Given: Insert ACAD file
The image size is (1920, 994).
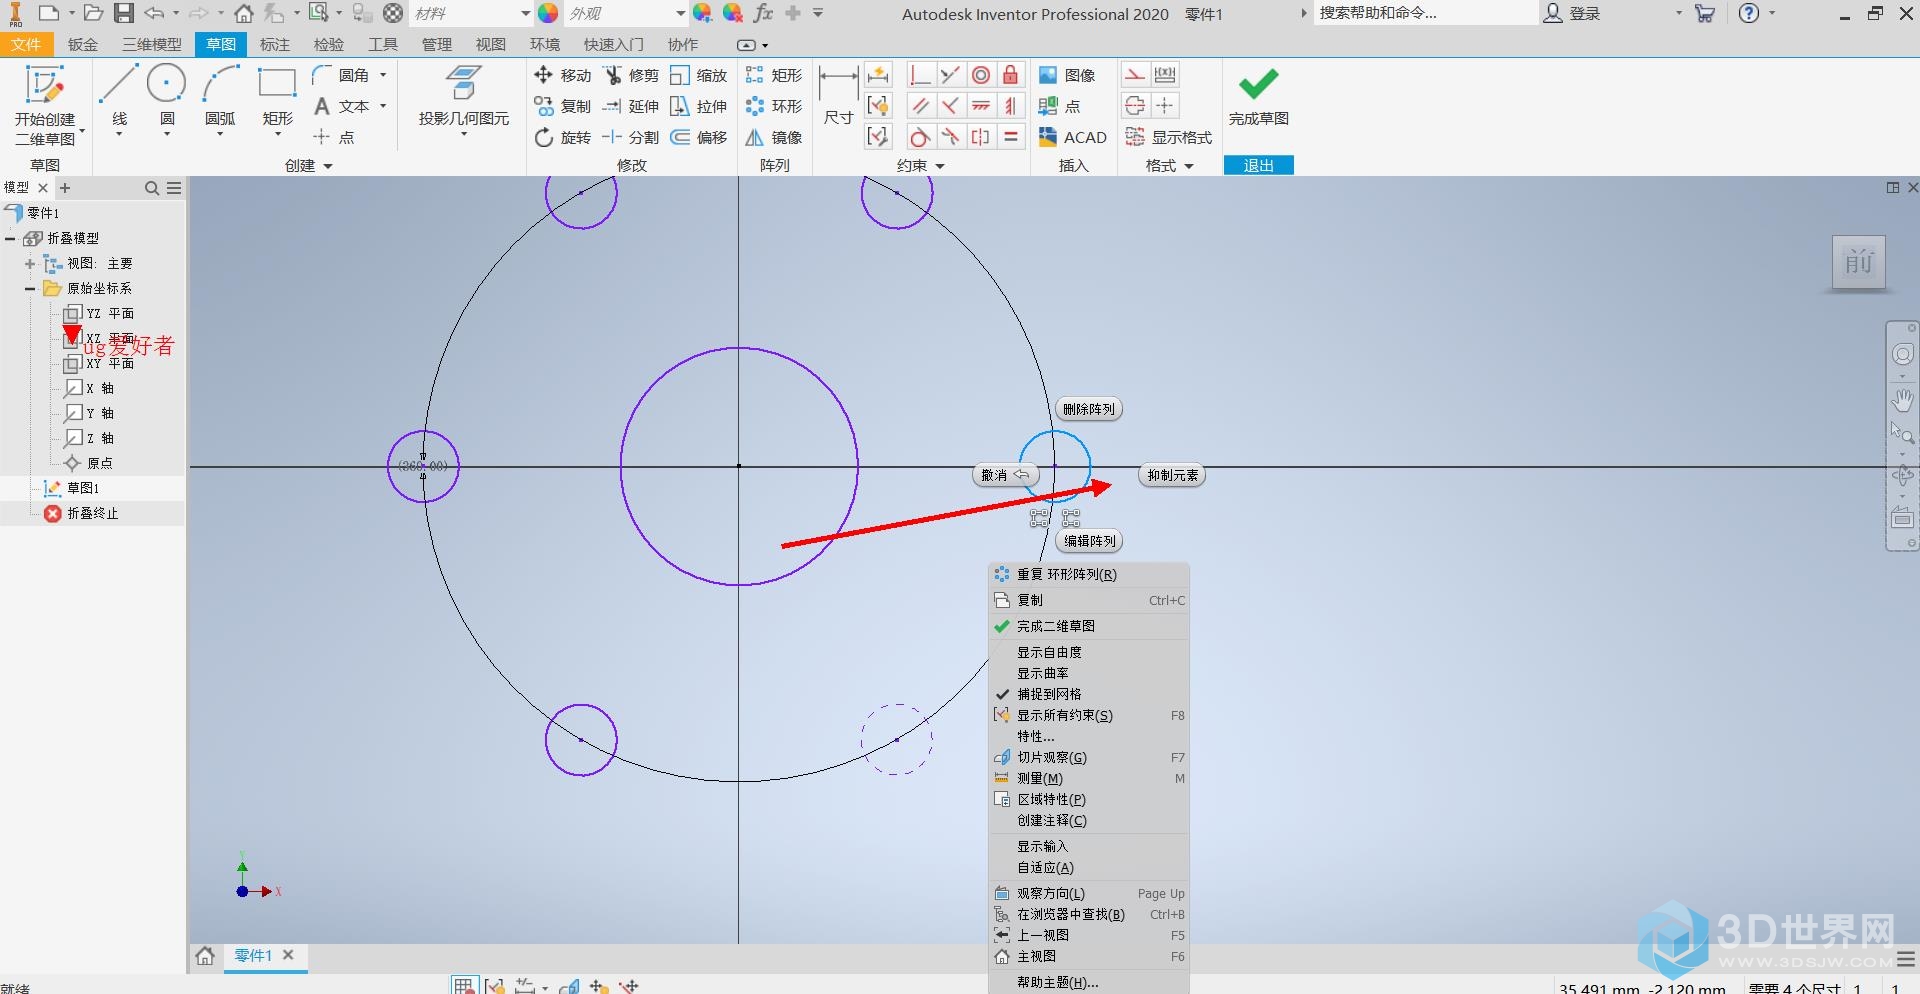Looking at the screenshot, I should pos(1072,137).
